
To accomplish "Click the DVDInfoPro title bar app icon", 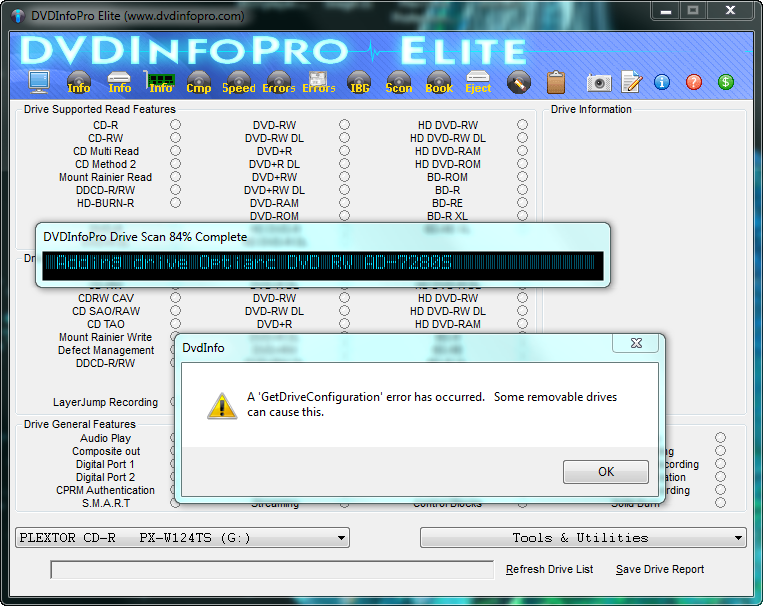I will coord(18,16).
